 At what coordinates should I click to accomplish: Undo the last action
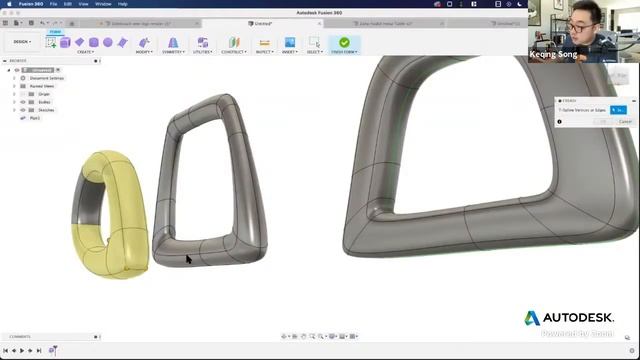pos(42,23)
